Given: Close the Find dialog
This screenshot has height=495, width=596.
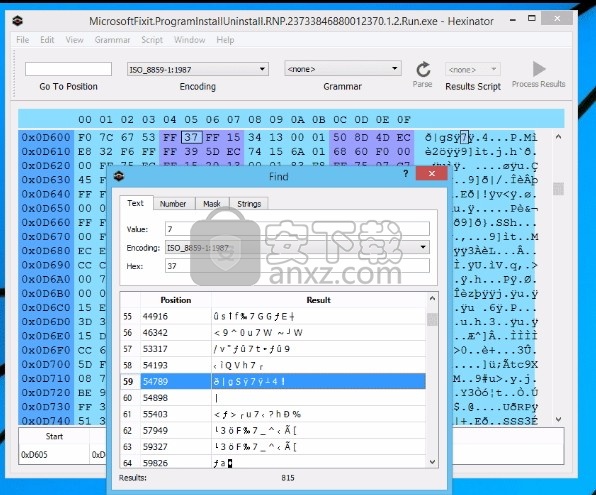Looking at the screenshot, I should point(431,173).
